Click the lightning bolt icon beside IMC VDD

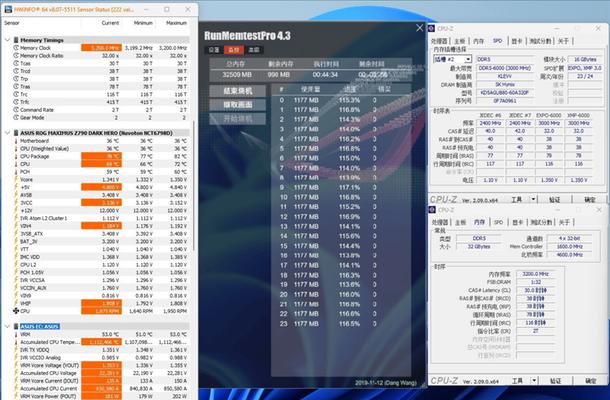click(x=16, y=257)
